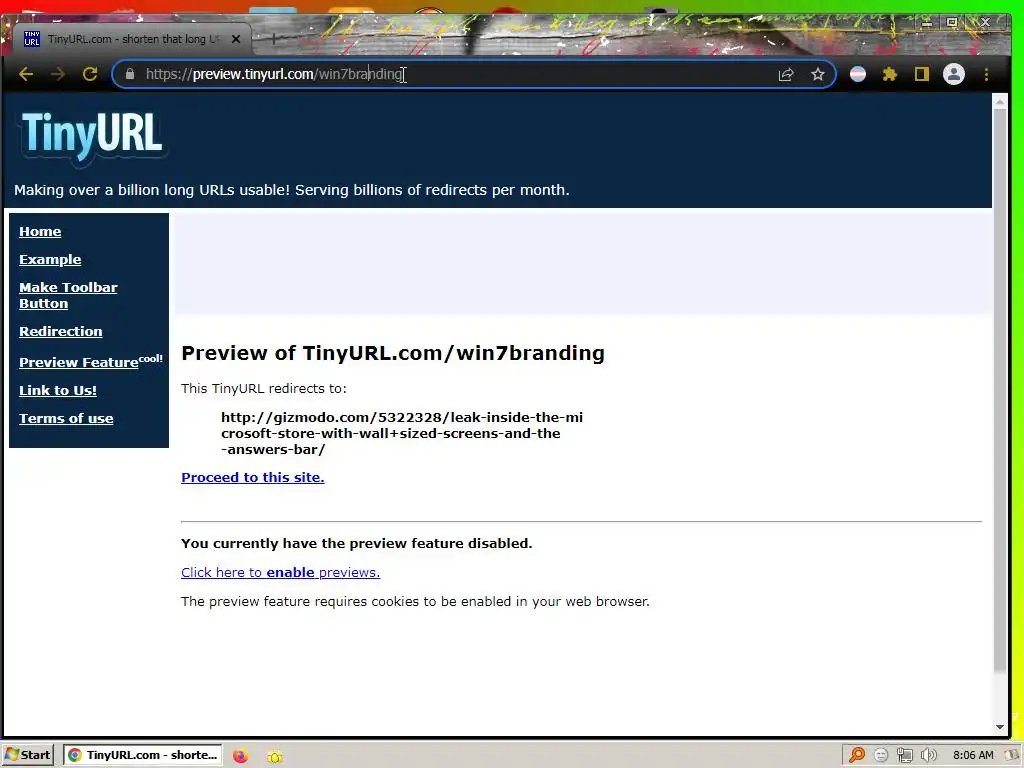Open a new tab with plus button
Viewport: 1024px width, 768px height.
pos(274,39)
